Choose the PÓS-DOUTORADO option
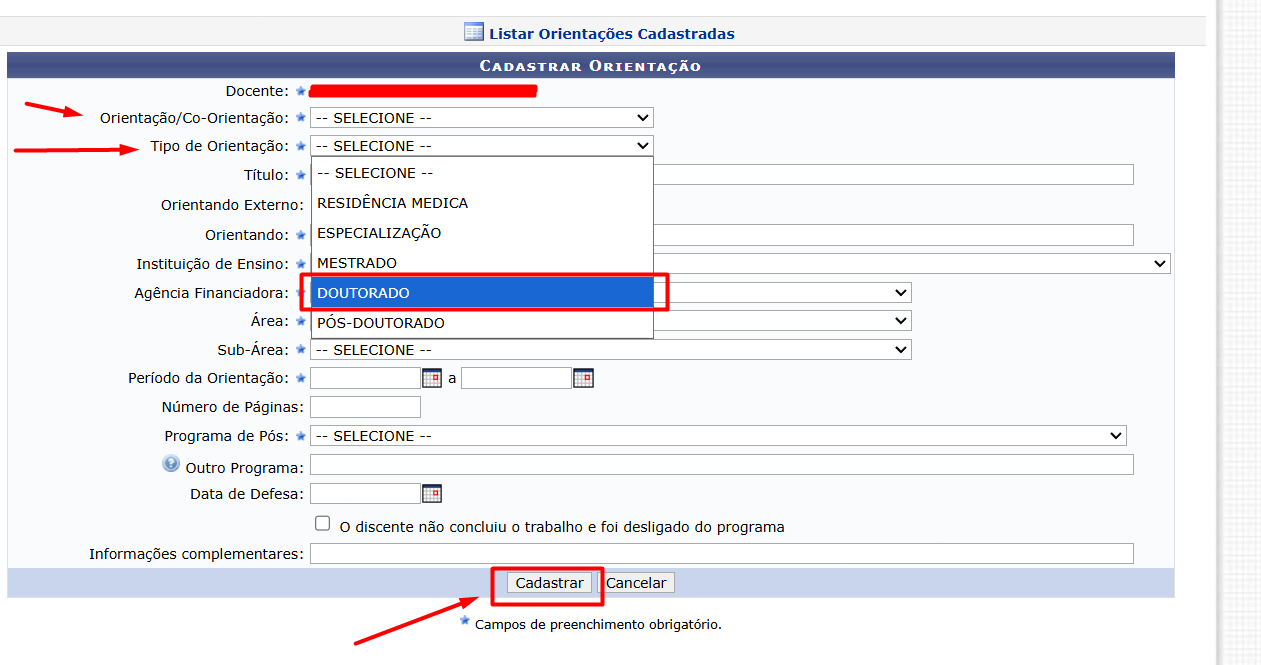Screen dimensions: 1261x665 482,323
